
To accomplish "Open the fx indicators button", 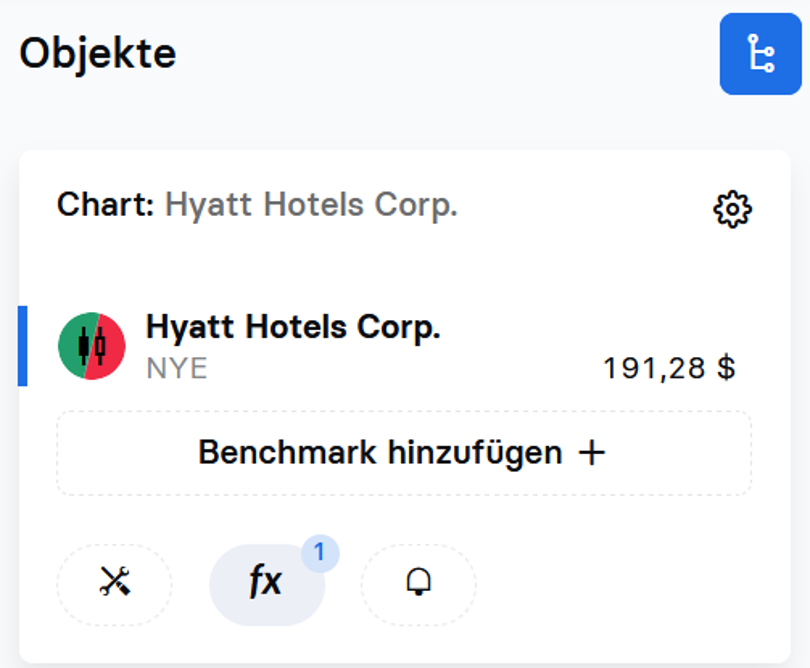I will [x=267, y=584].
